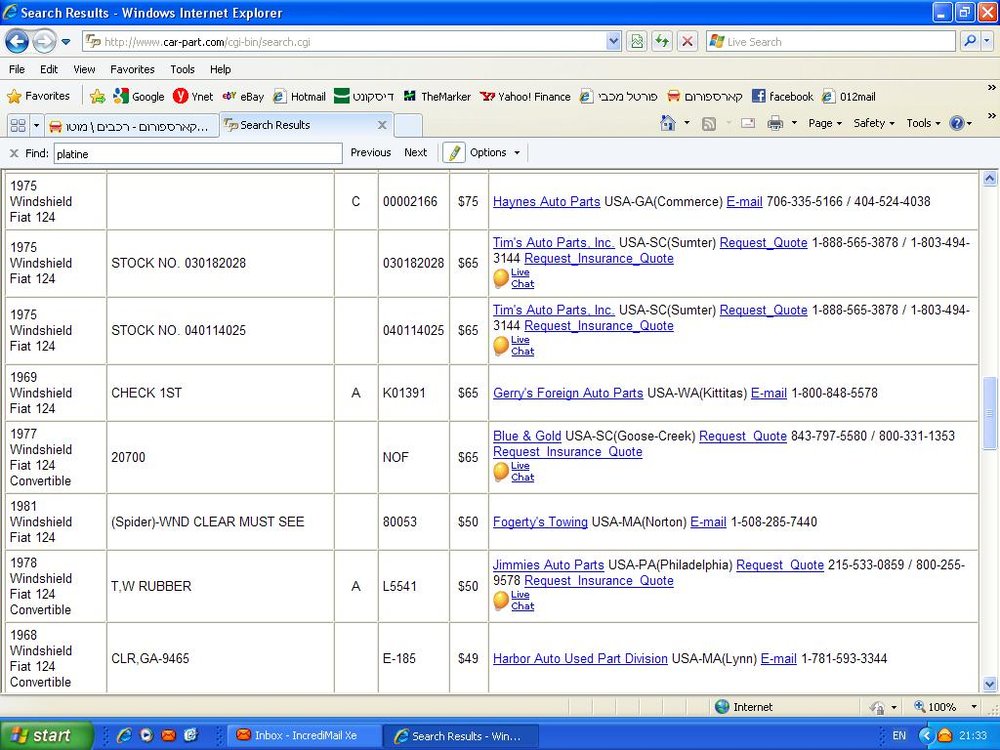The height and width of the screenshot is (750, 1000).
Task: Click the address bar URL field
Action: tap(344, 42)
